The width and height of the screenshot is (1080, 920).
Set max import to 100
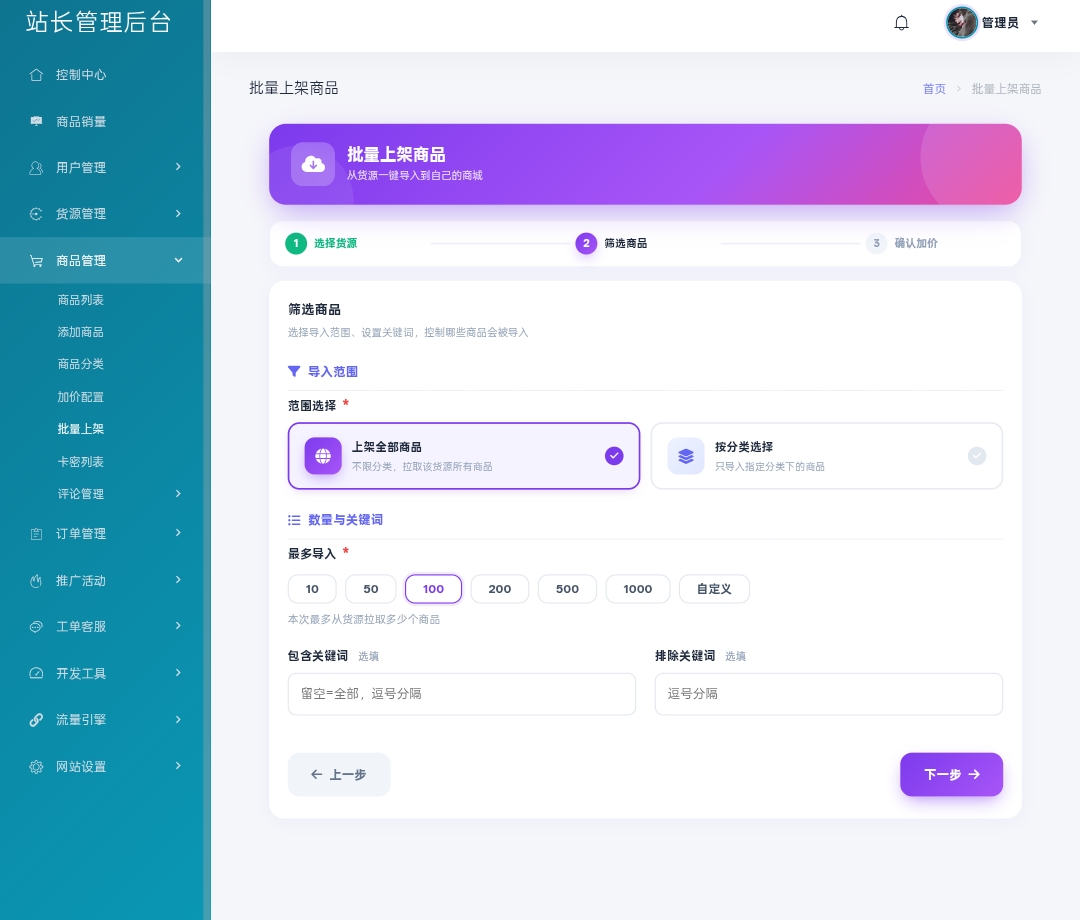[x=433, y=589]
